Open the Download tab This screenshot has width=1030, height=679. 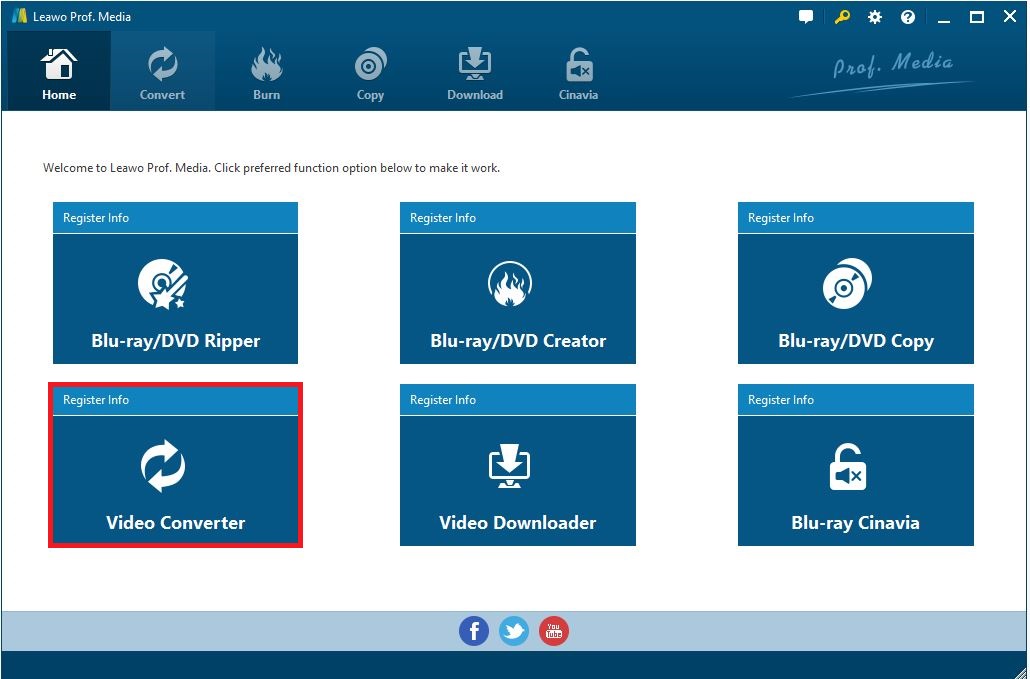pyautogui.click(x=474, y=72)
